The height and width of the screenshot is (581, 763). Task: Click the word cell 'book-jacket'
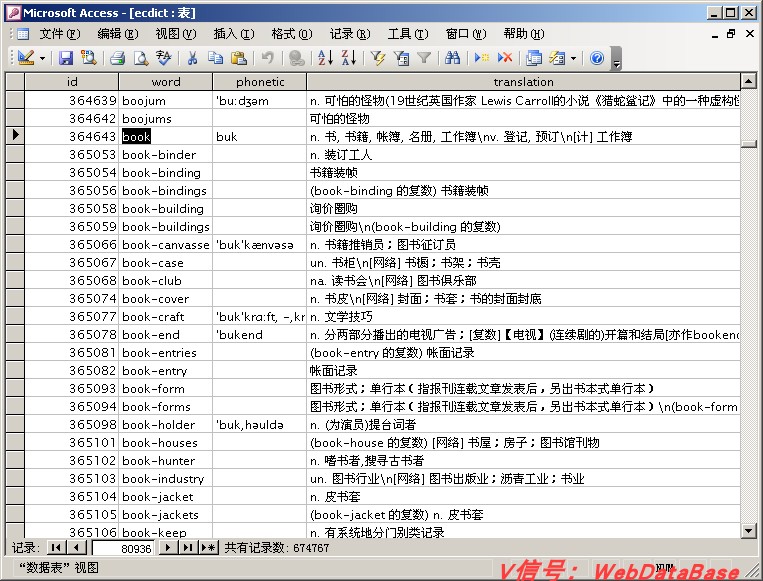(165, 496)
